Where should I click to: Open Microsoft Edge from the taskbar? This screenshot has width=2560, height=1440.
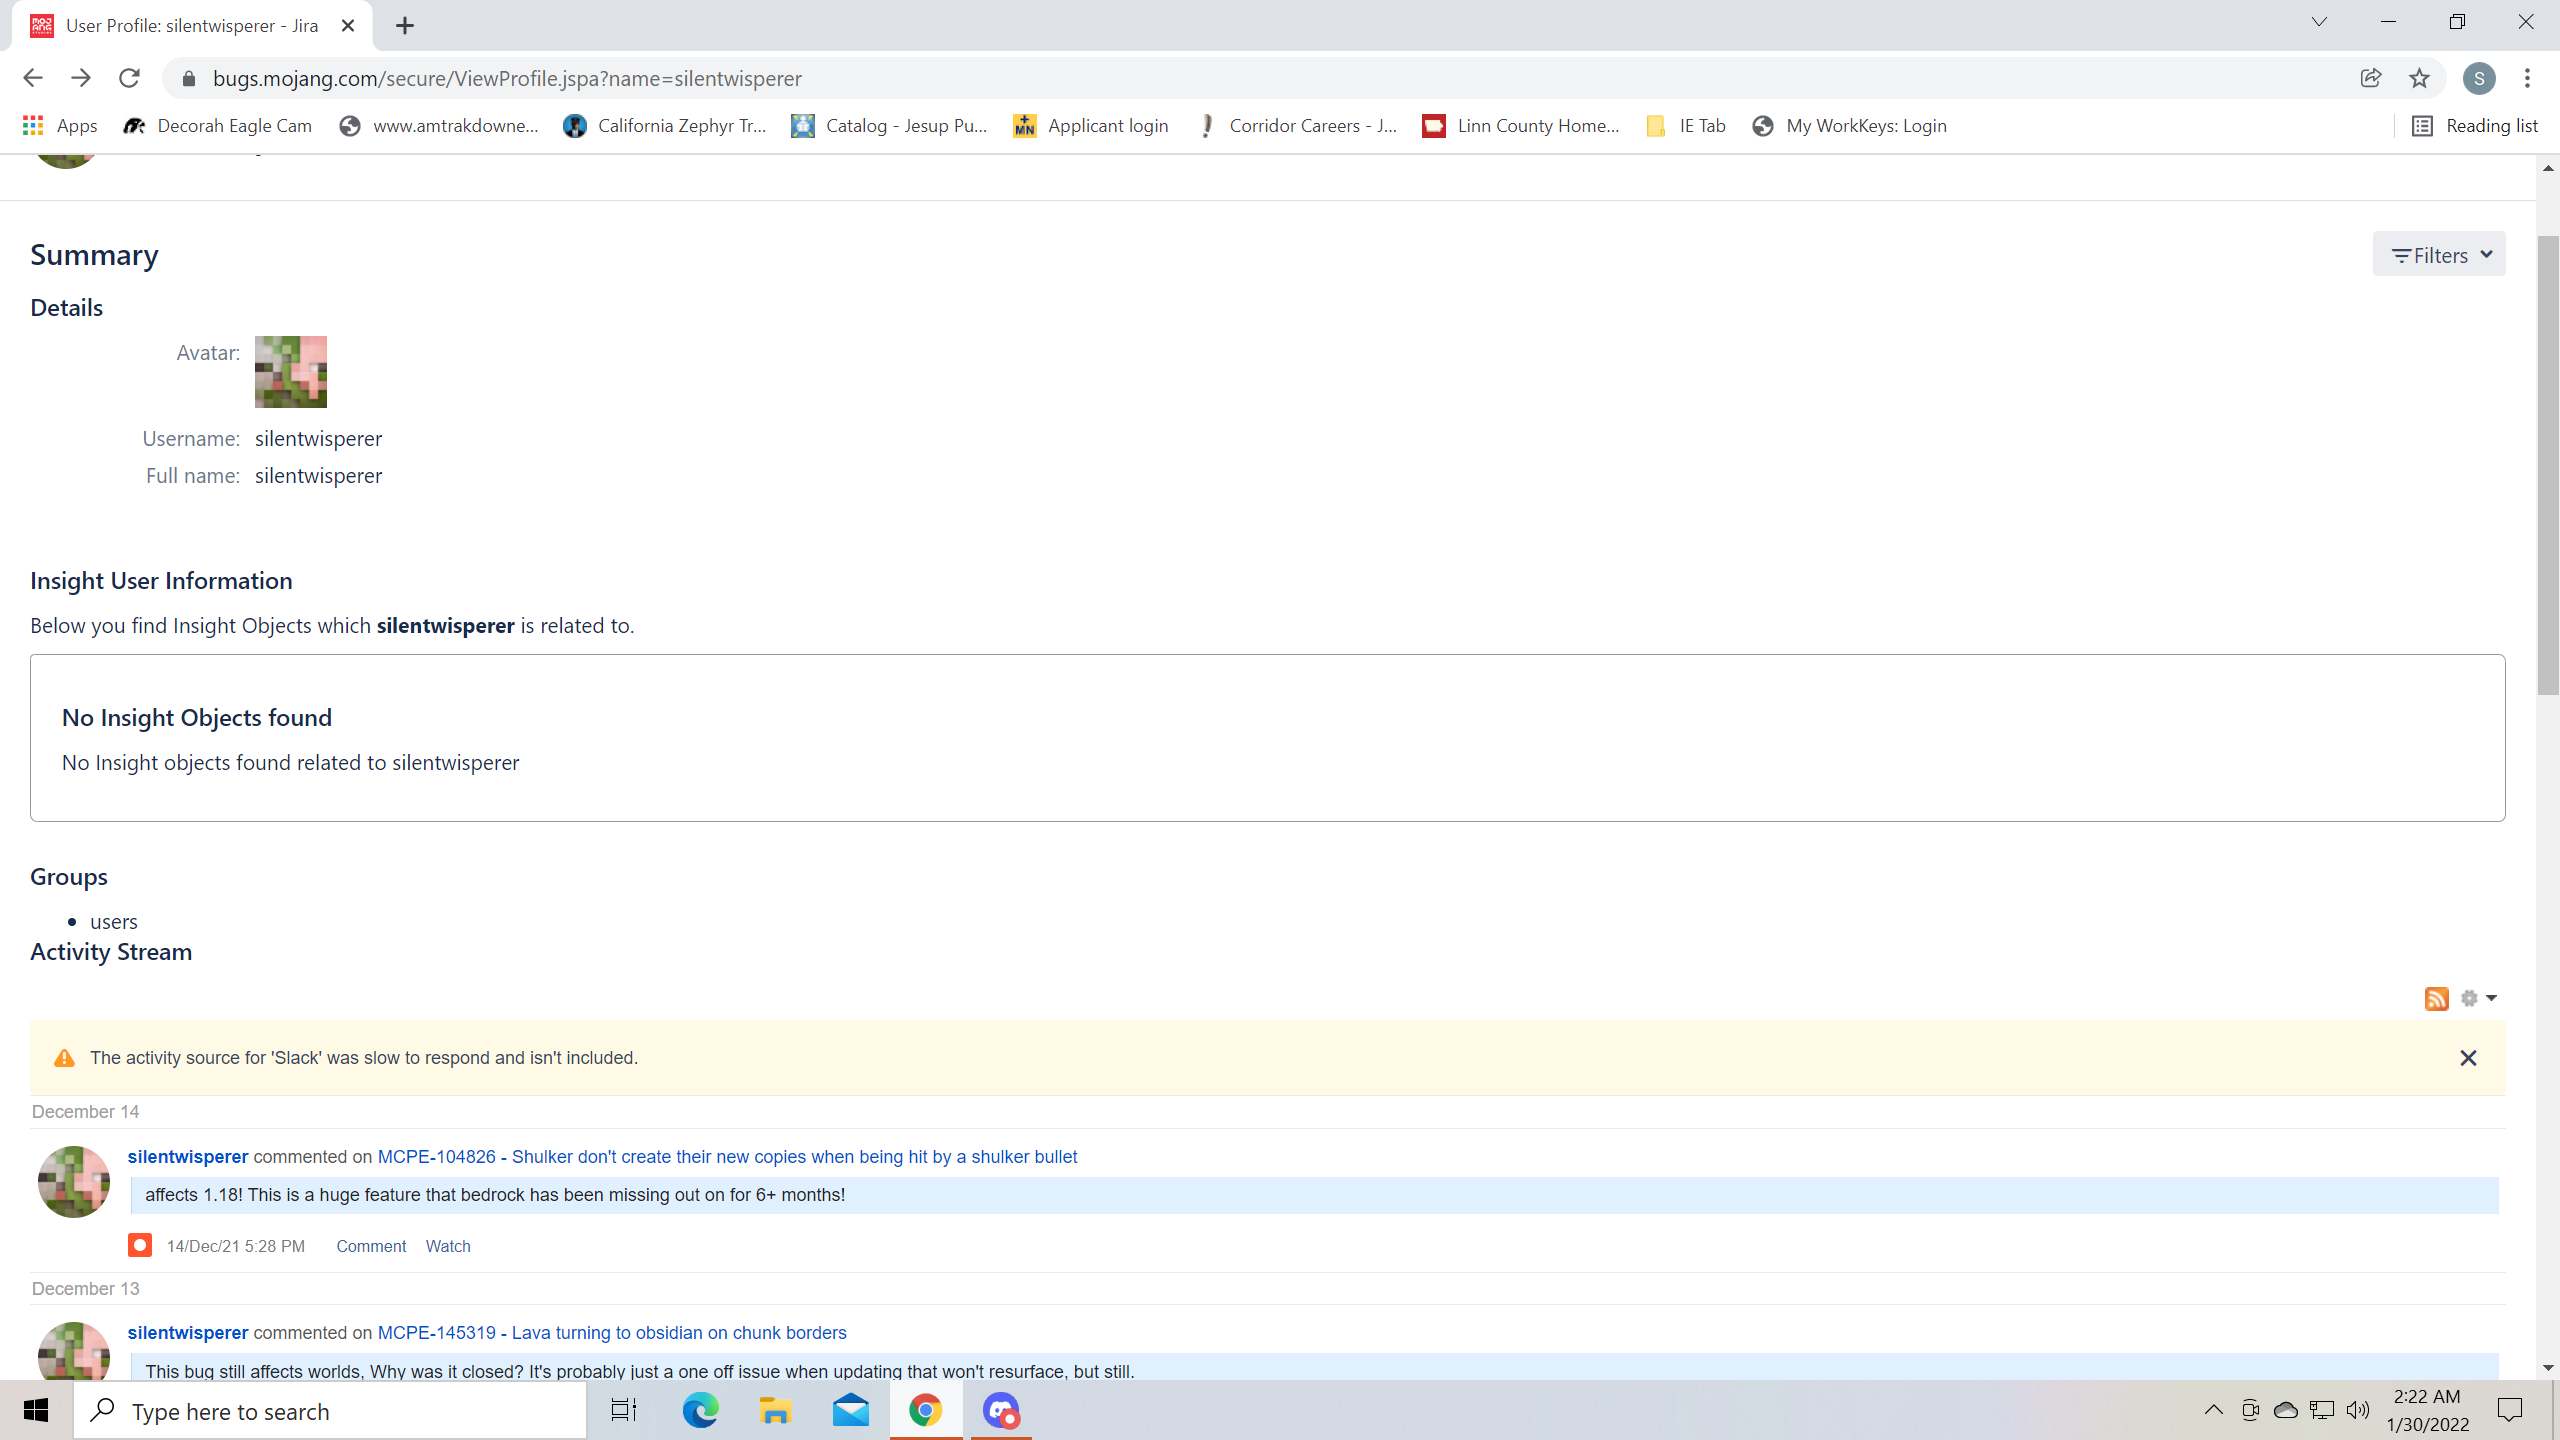700,1411
